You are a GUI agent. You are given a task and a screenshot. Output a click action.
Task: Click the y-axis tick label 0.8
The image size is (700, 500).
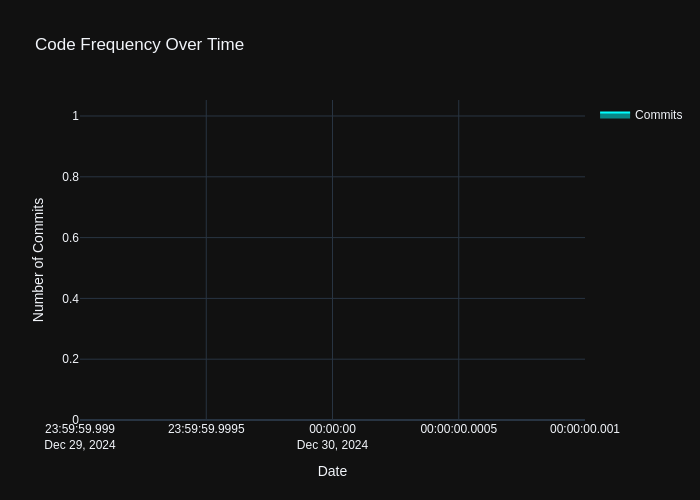(70, 177)
